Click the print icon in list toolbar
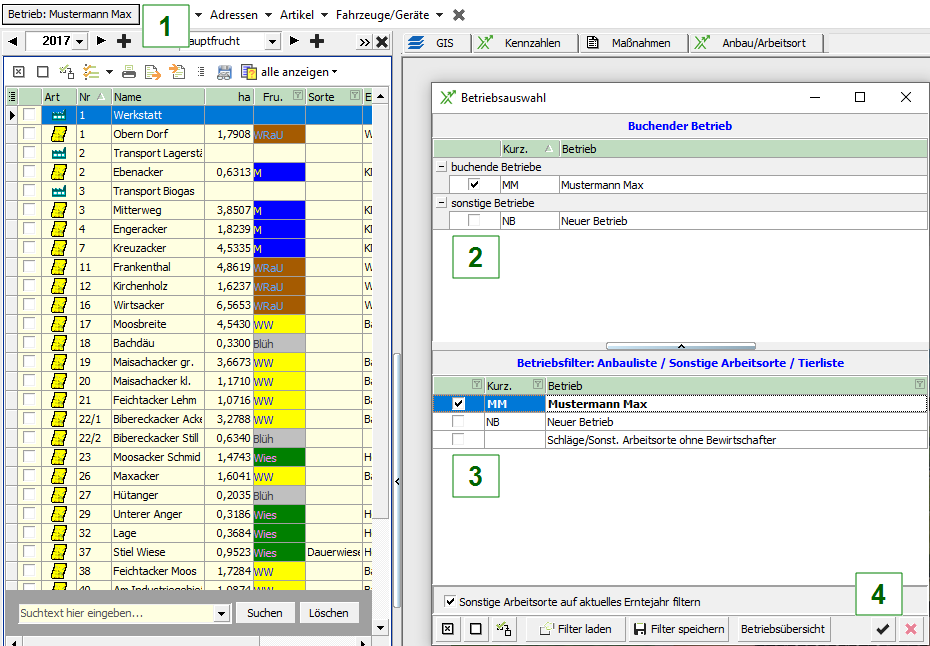Viewport: 930px width, 646px height. pyautogui.click(x=129, y=72)
